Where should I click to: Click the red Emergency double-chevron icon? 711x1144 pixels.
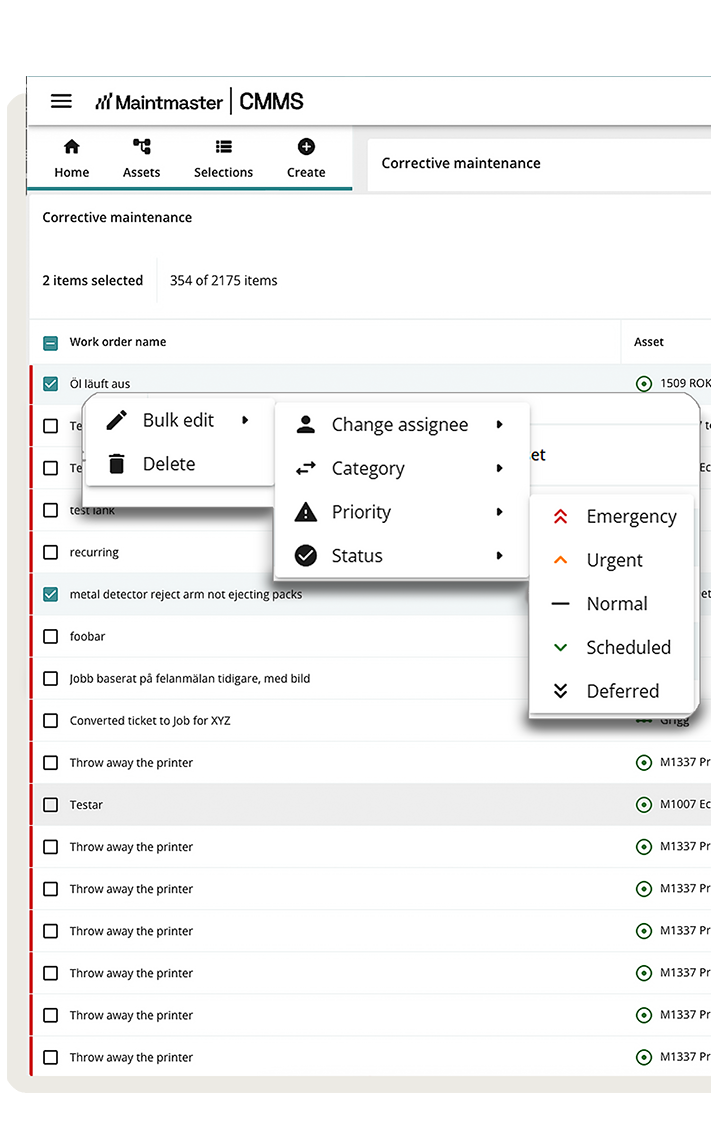(560, 517)
